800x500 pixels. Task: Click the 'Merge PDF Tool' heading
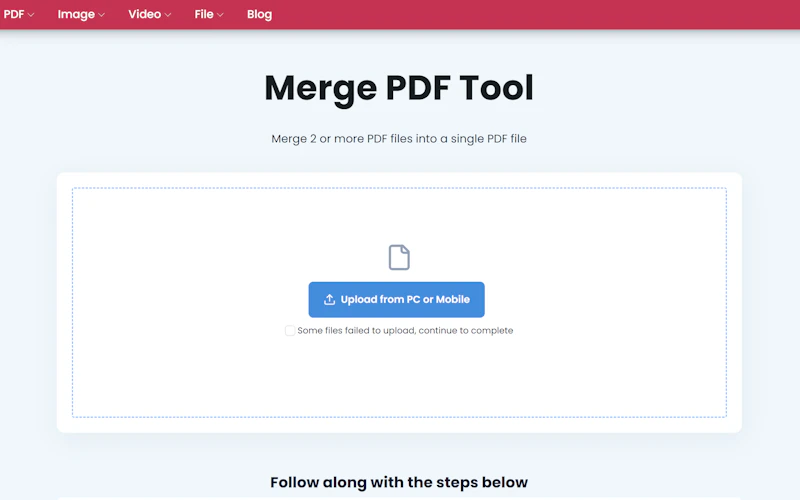399,88
